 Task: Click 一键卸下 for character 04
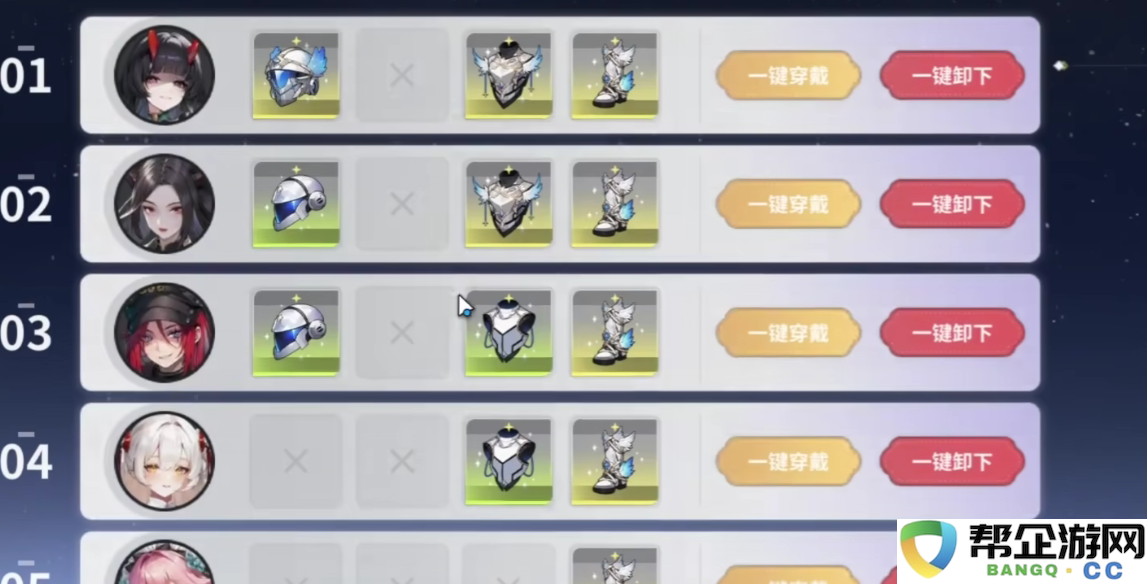pyautogui.click(x=952, y=462)
